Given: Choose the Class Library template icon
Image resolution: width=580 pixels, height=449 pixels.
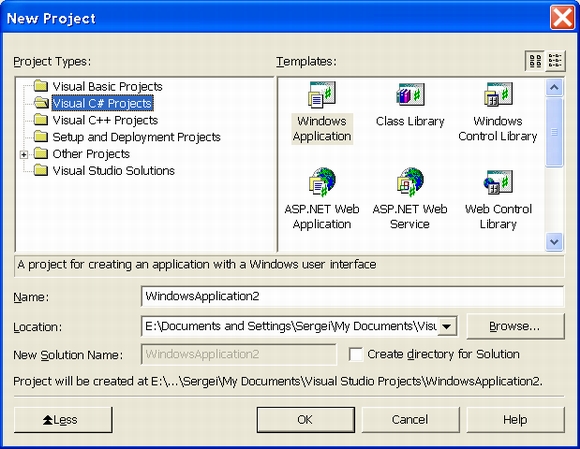Looking at the screenshot, I should [410, 95].
